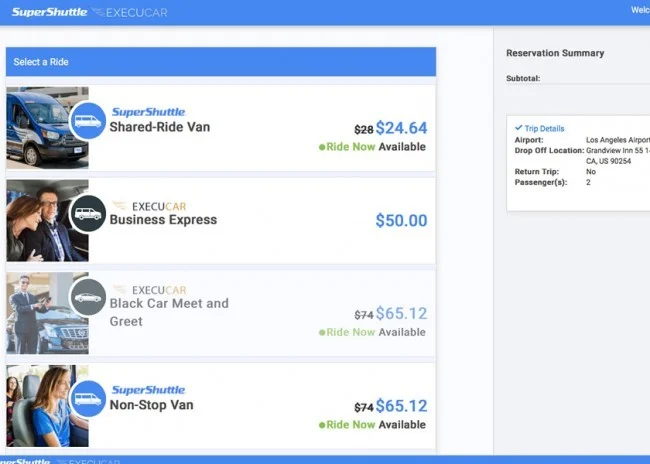
Task: Click the Business Express title text
Action: [163, 220]
